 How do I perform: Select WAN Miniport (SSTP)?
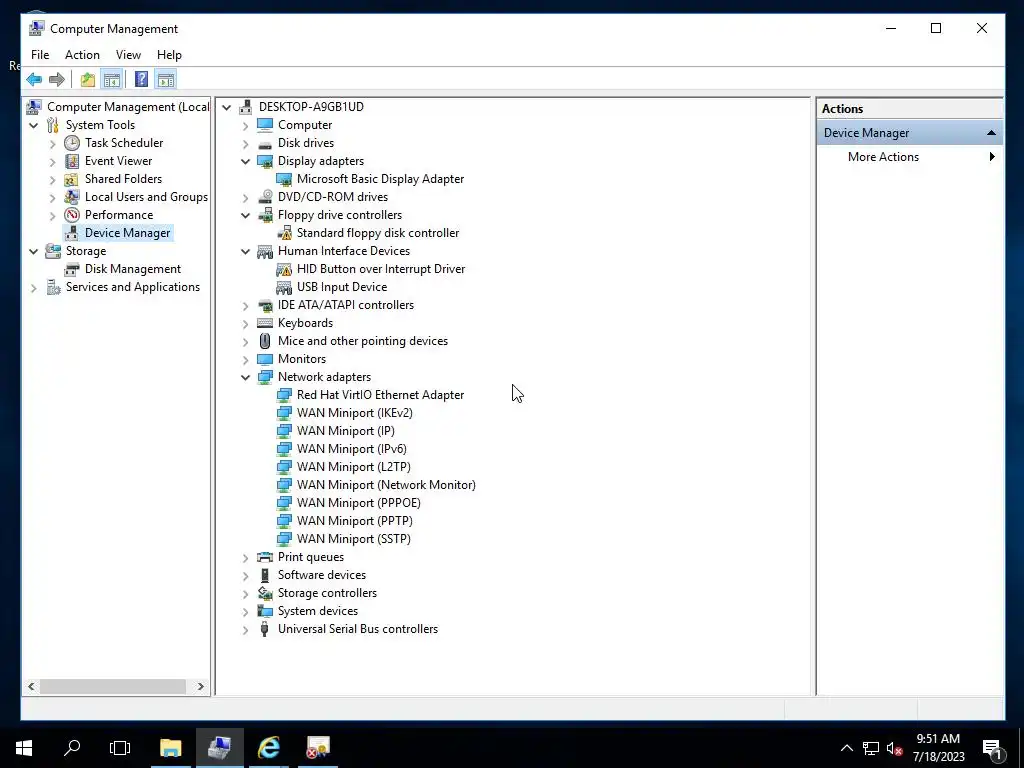pyautogui.click(x=353, y=539)
